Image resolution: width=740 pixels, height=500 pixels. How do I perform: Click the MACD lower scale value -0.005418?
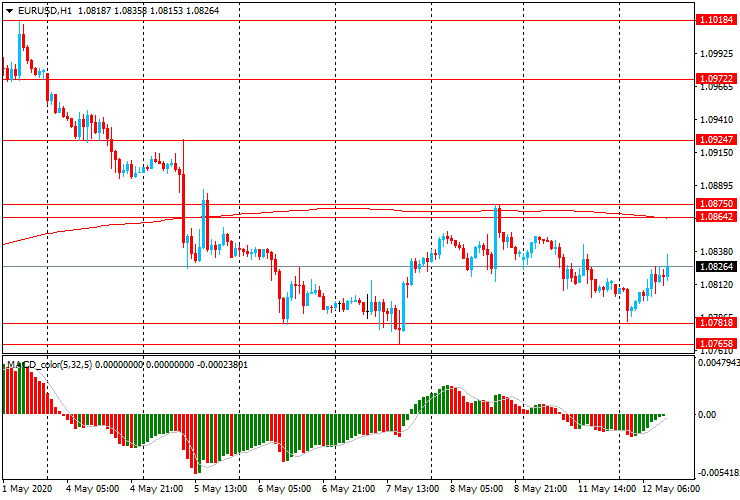[x=718, y=473]
